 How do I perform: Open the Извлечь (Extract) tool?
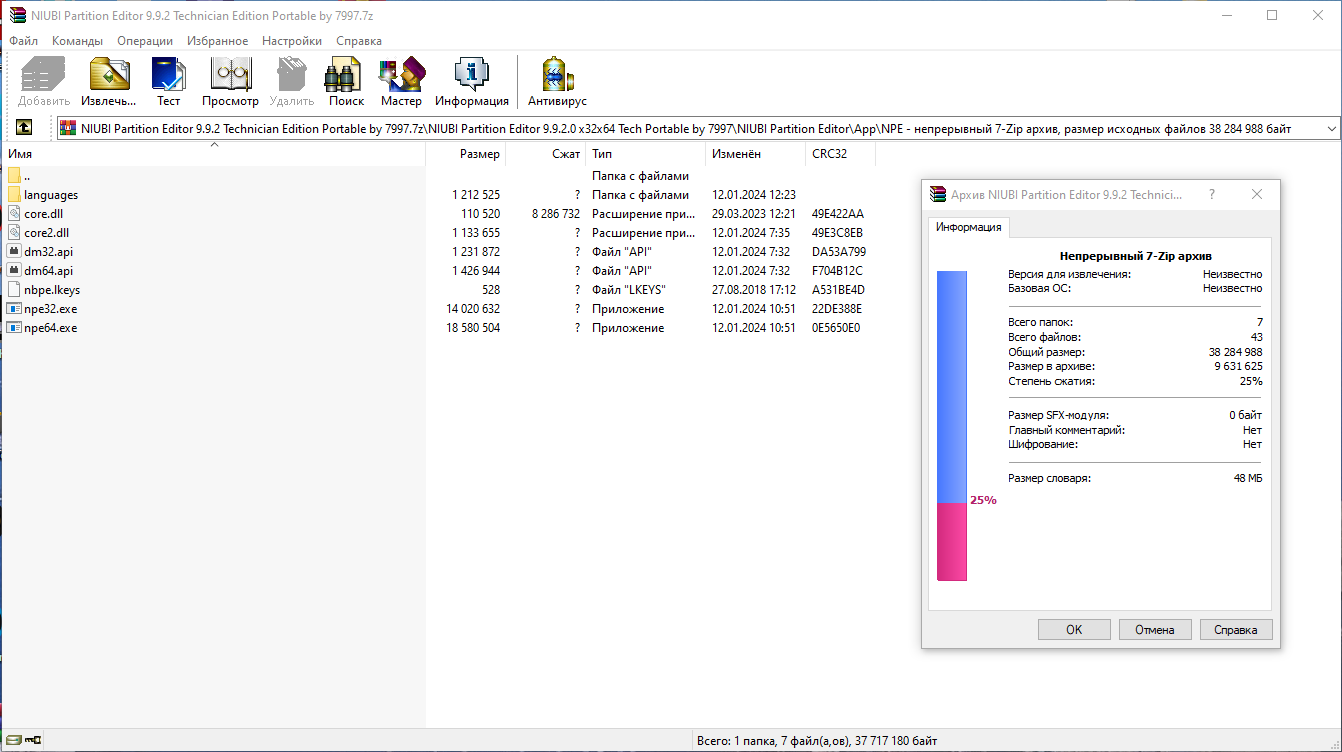point(107,80)
